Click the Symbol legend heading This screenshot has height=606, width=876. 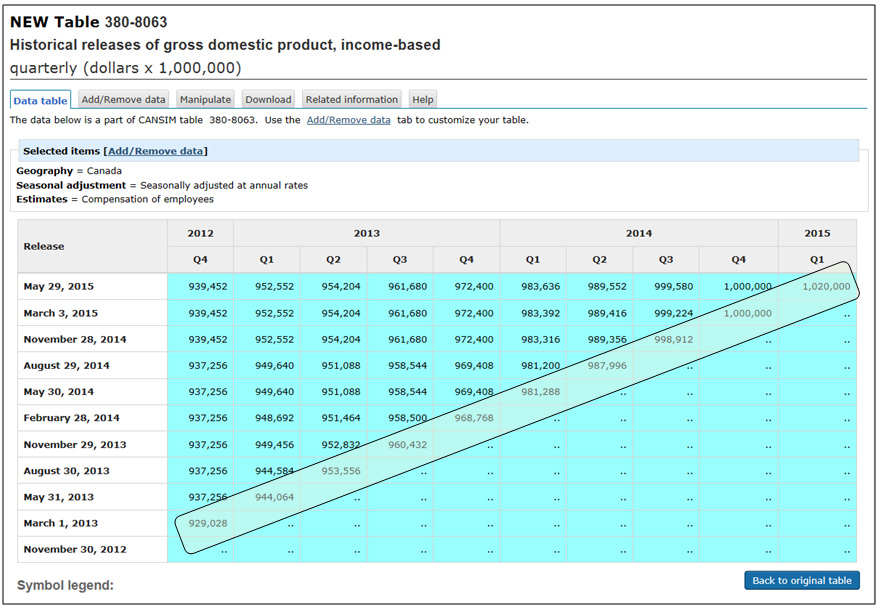point(65,584)
